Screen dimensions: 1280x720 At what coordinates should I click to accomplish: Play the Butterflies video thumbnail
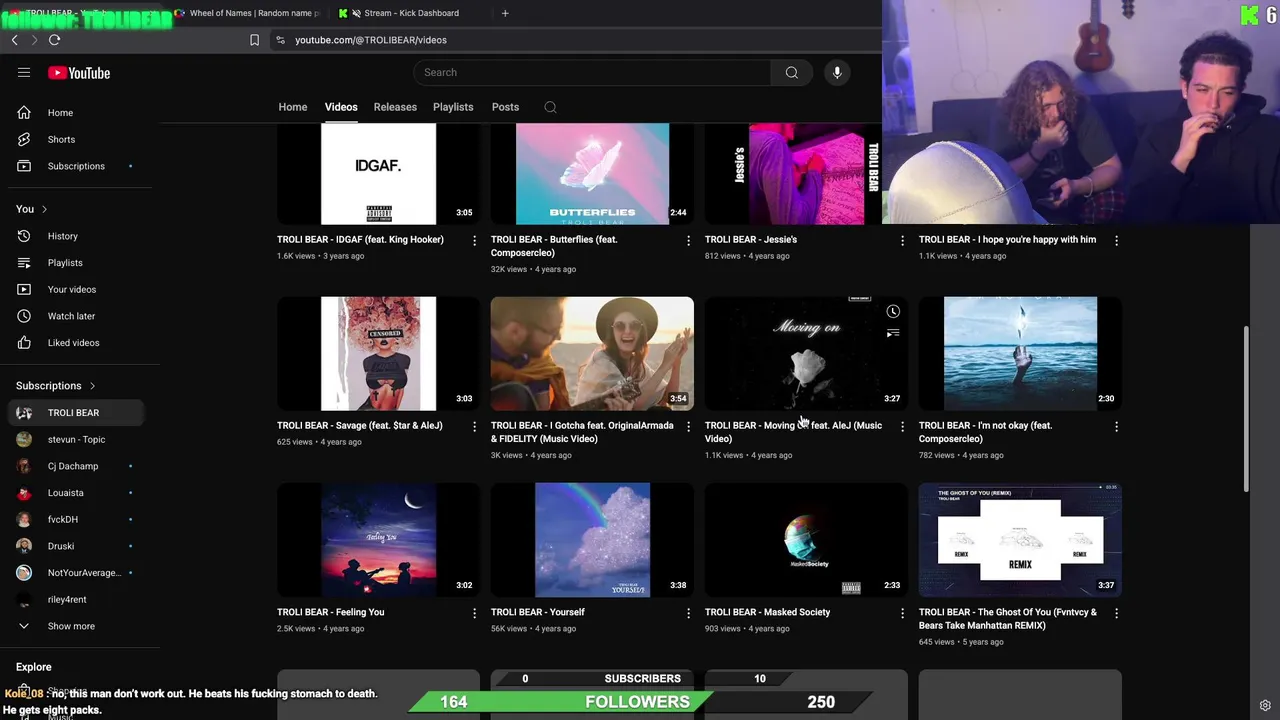592,174
